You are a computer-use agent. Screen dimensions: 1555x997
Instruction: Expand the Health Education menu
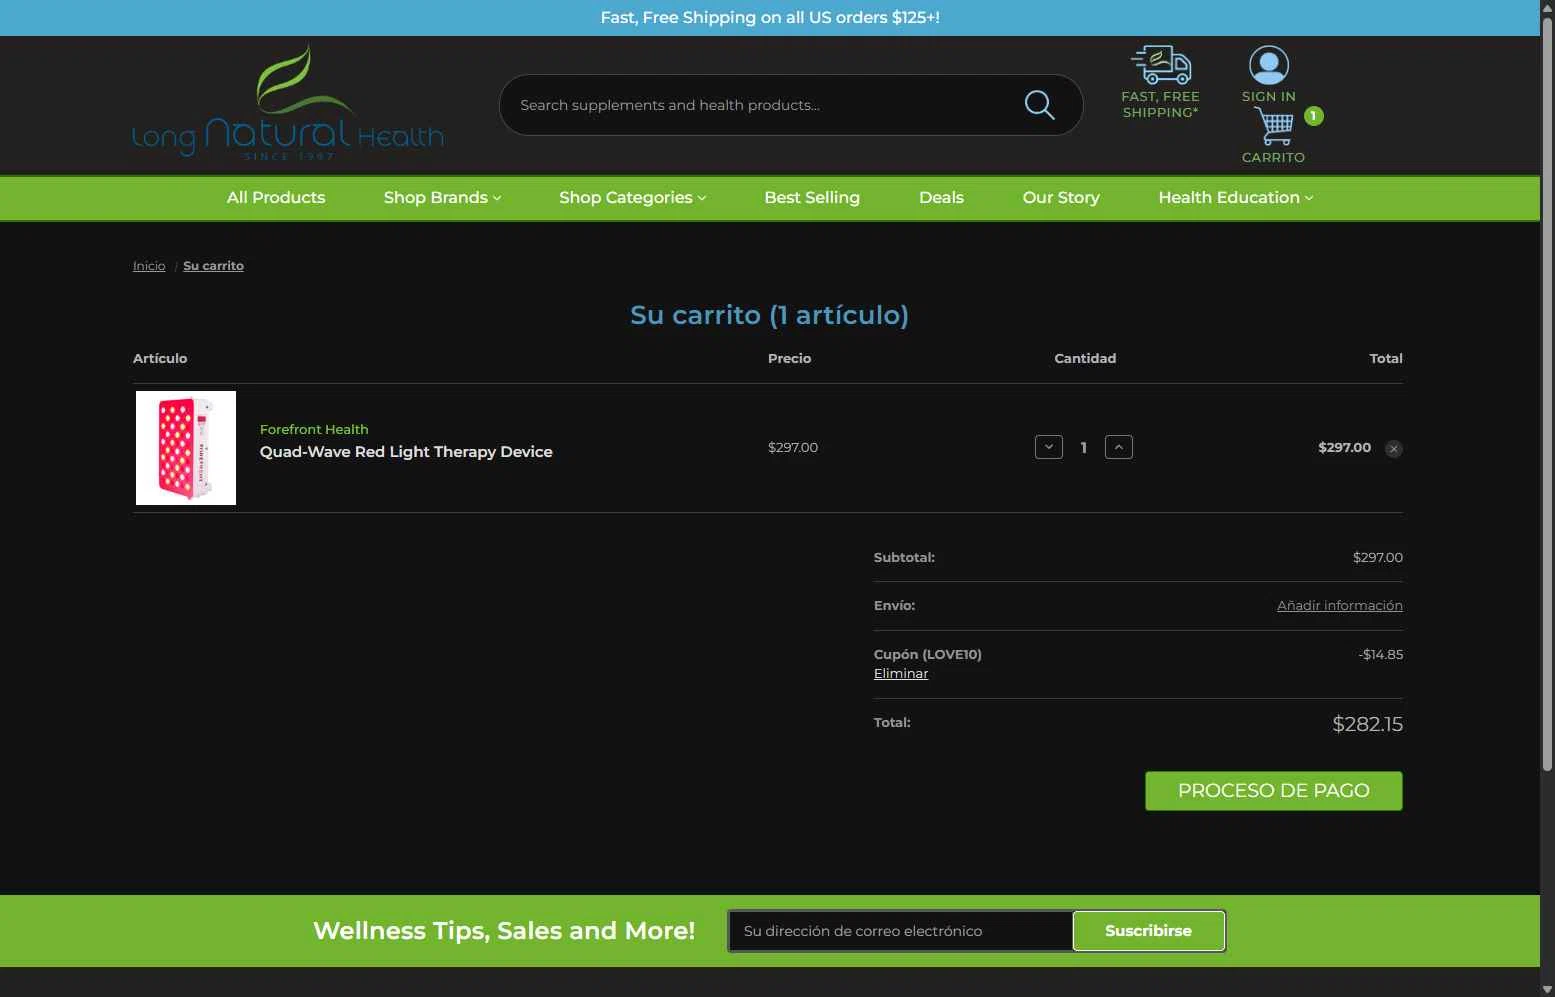tap(1235, 198)
